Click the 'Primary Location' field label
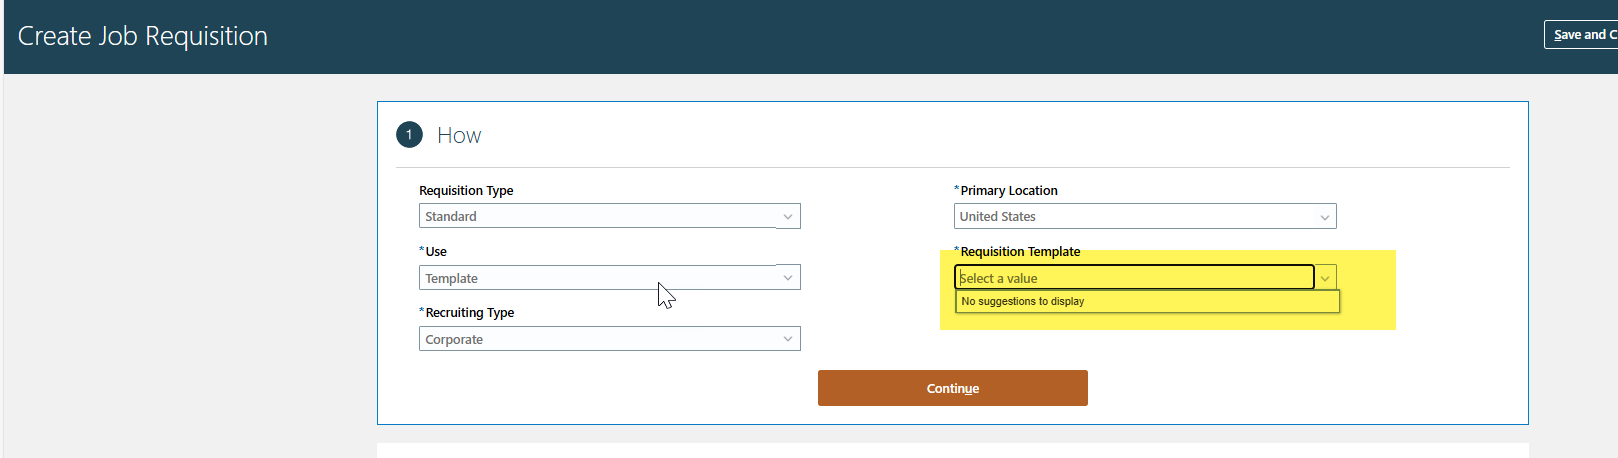 tap(1009, 190)
